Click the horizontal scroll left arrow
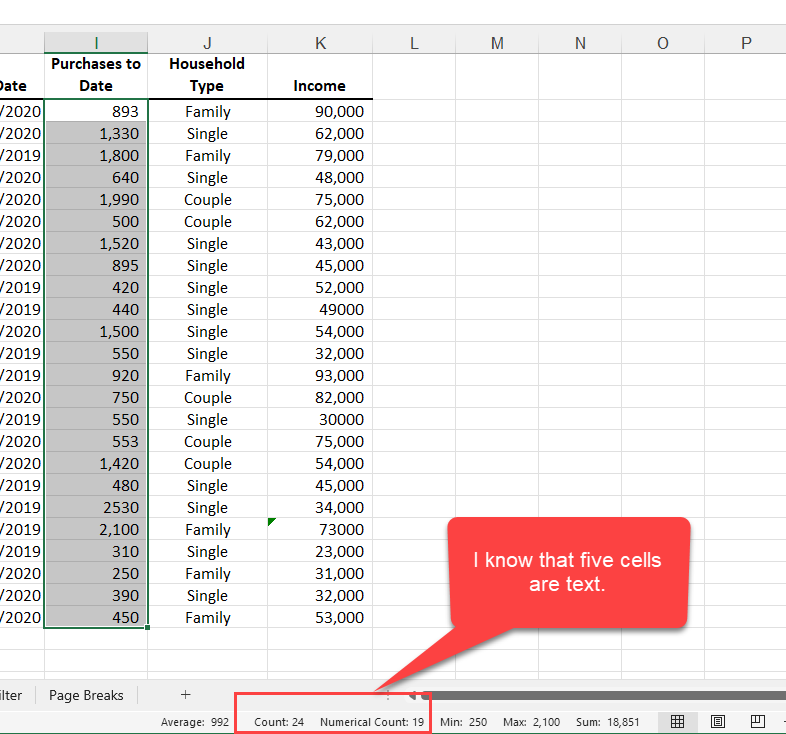 pyautogui.click(x=412, y=695)
